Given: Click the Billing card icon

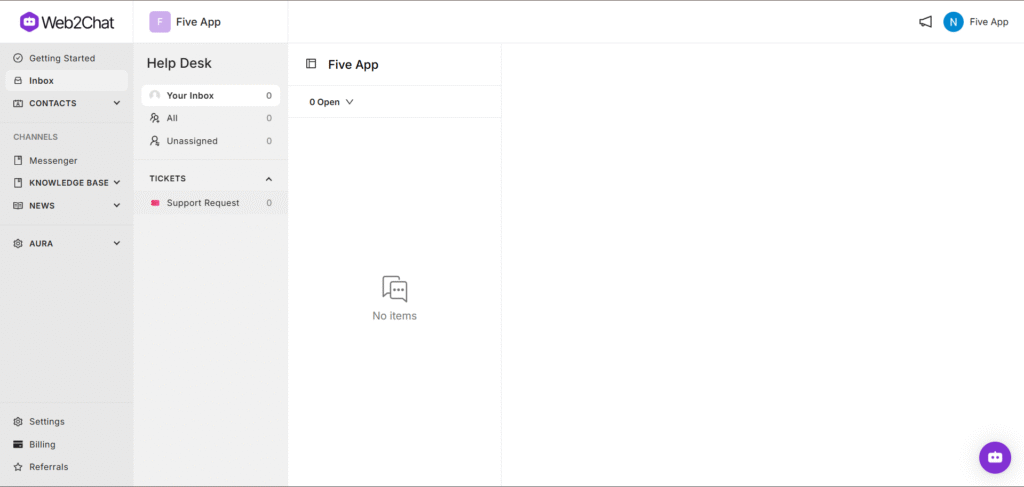Looking at the screenshot, I should click(18, 445).
